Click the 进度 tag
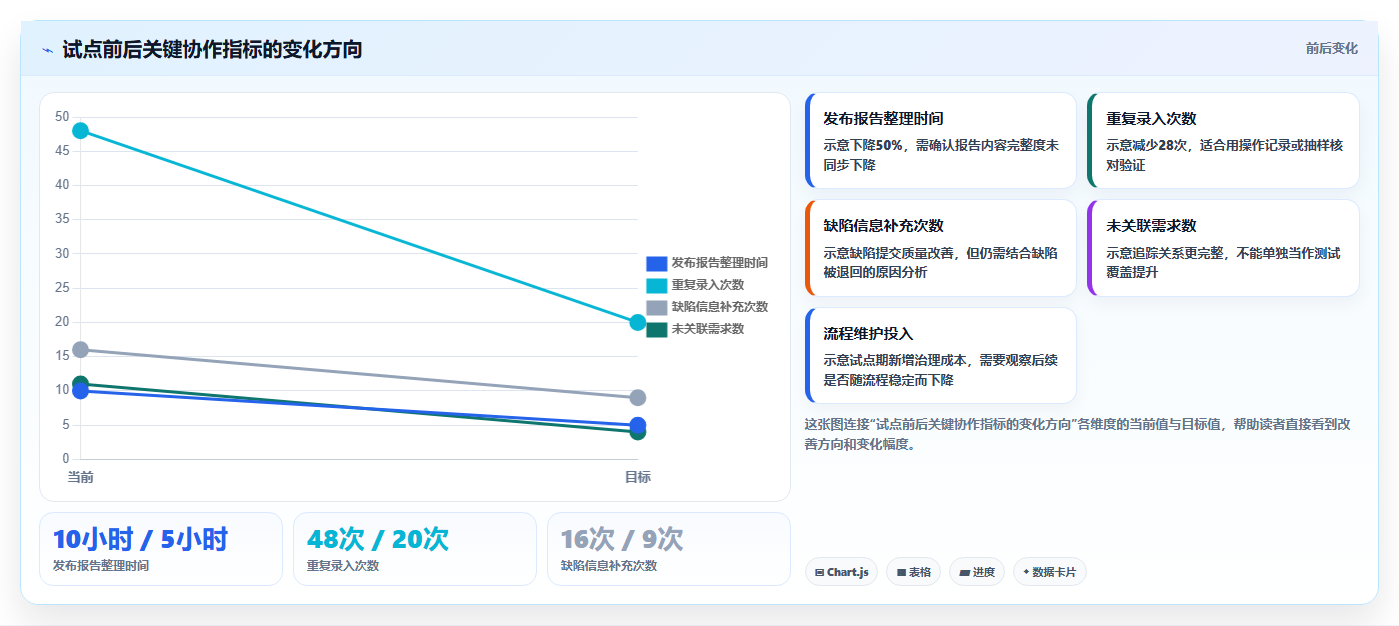 (977, 572)
